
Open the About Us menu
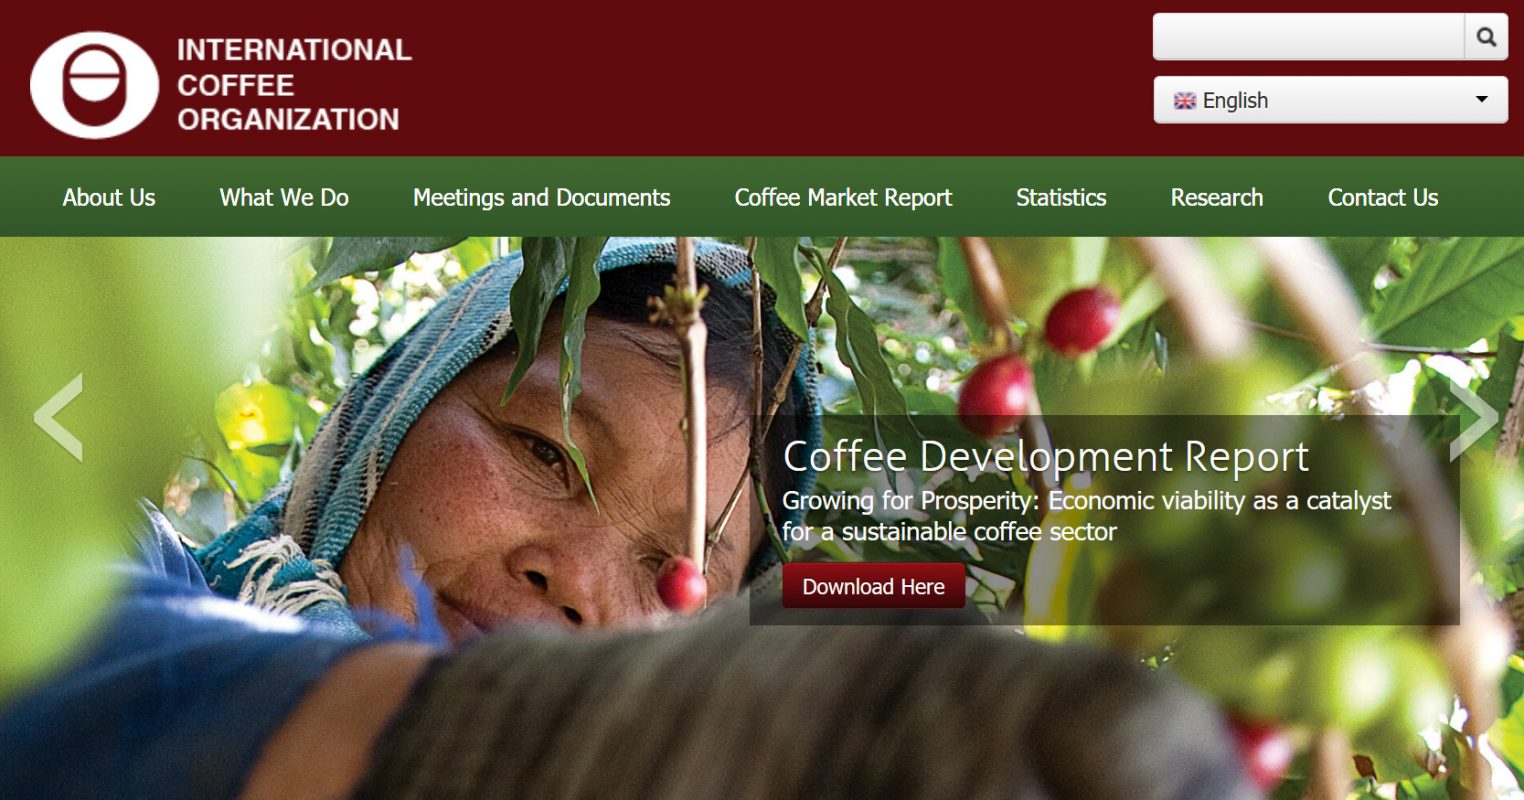(109, 197)
